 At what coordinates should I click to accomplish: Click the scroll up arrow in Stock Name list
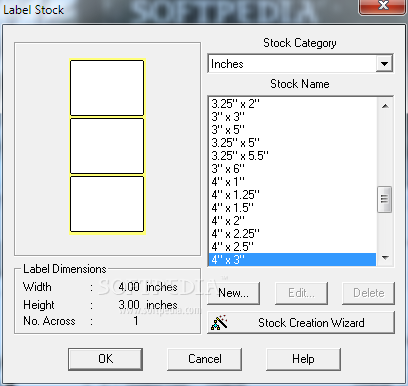point(385,106)
